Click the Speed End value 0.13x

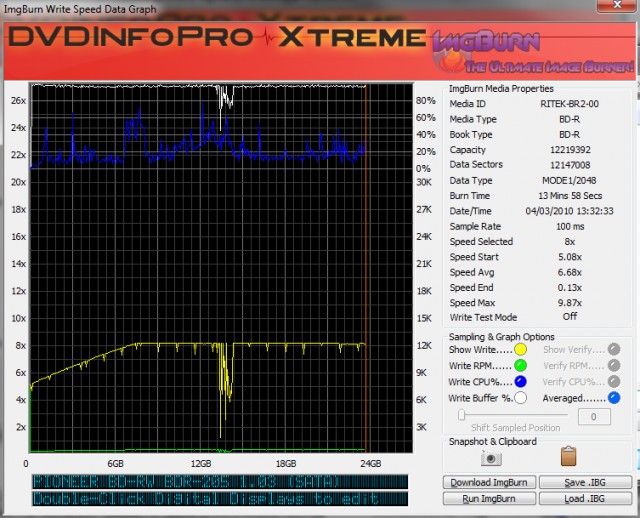(570, 288)
